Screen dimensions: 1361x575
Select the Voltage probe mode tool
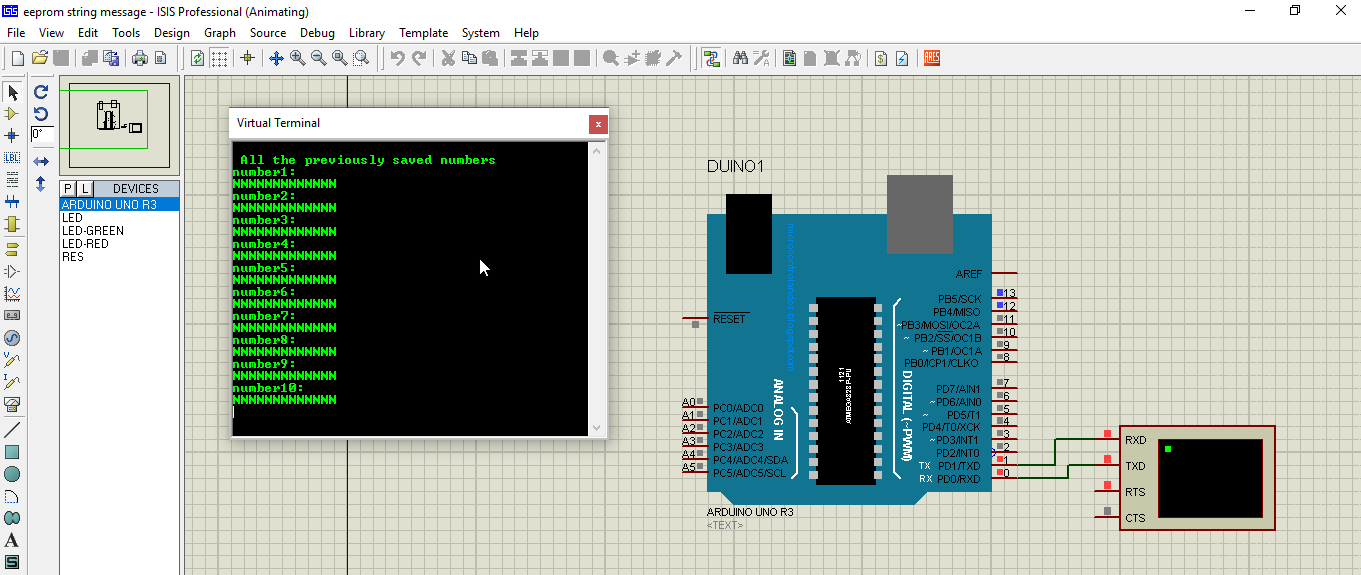[x=13, y=360]
